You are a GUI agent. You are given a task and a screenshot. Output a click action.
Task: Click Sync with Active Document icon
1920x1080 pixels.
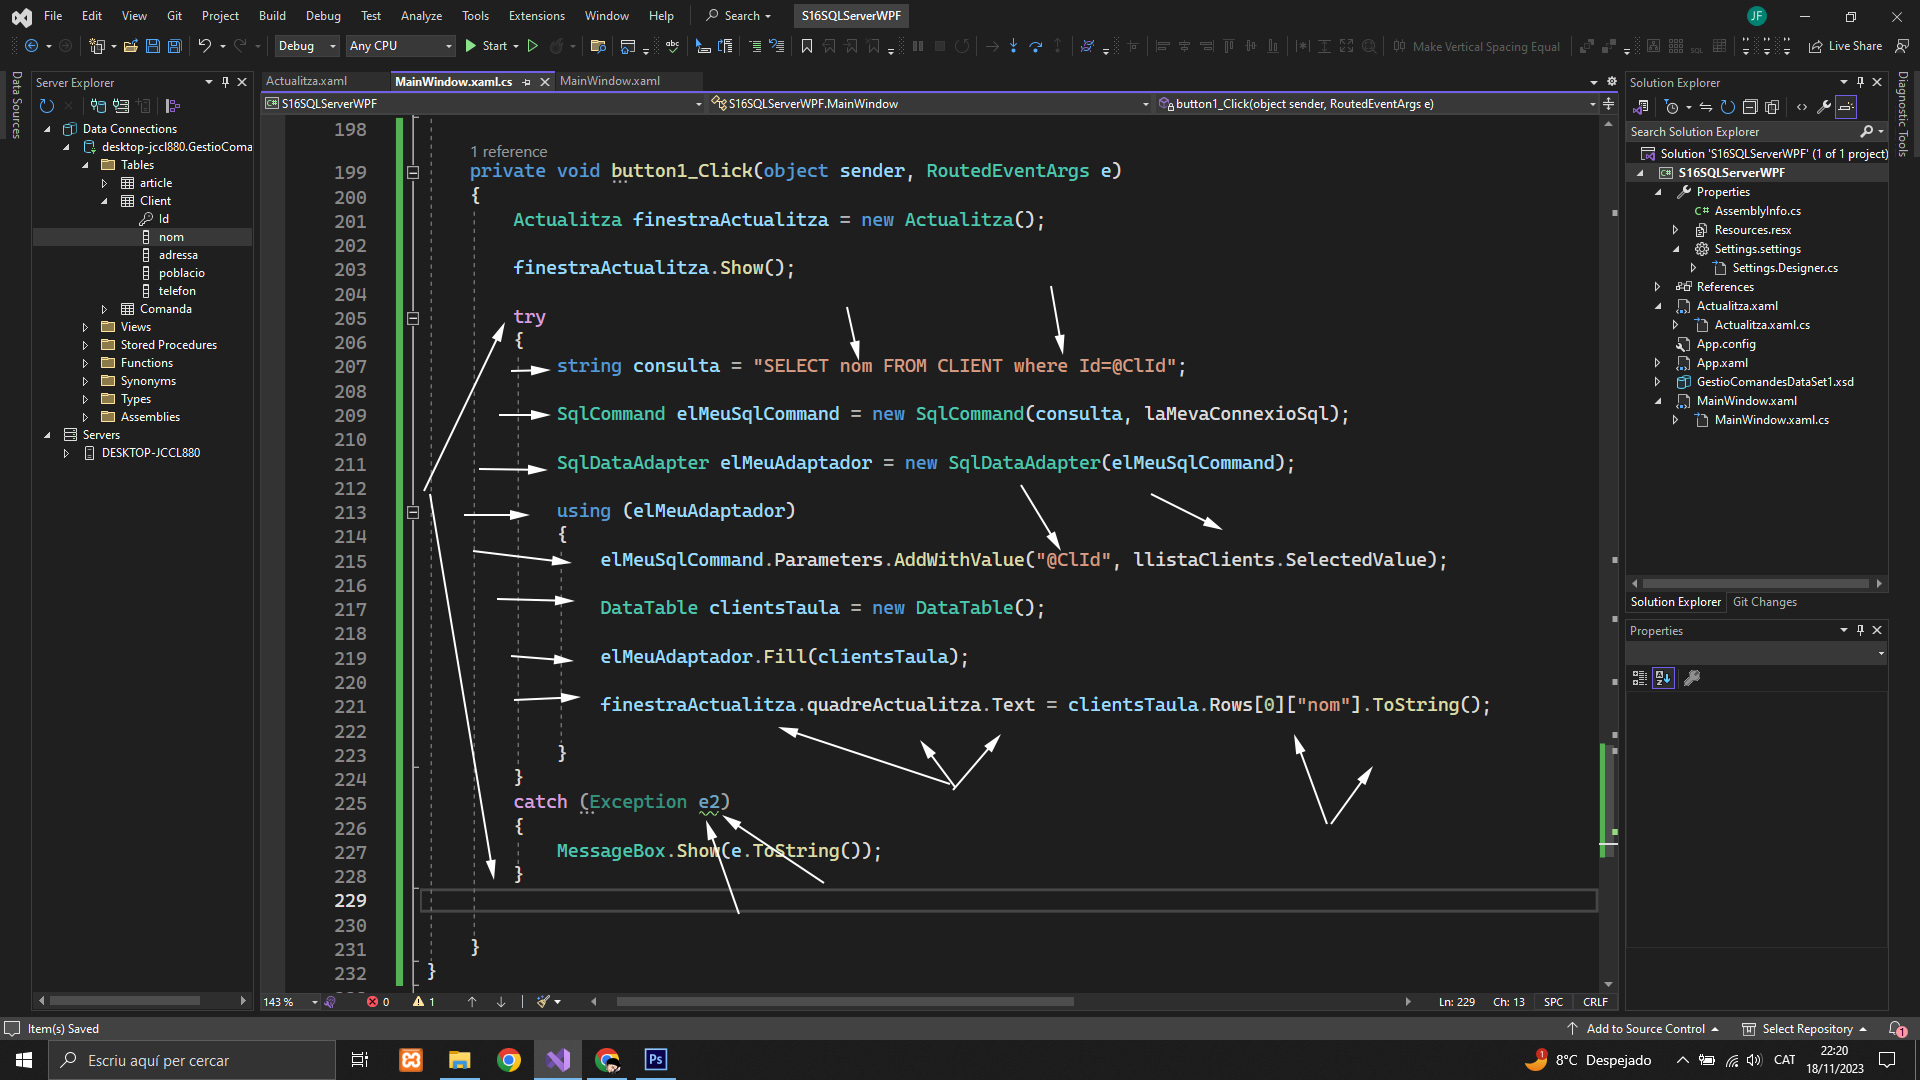(1706, 107)
